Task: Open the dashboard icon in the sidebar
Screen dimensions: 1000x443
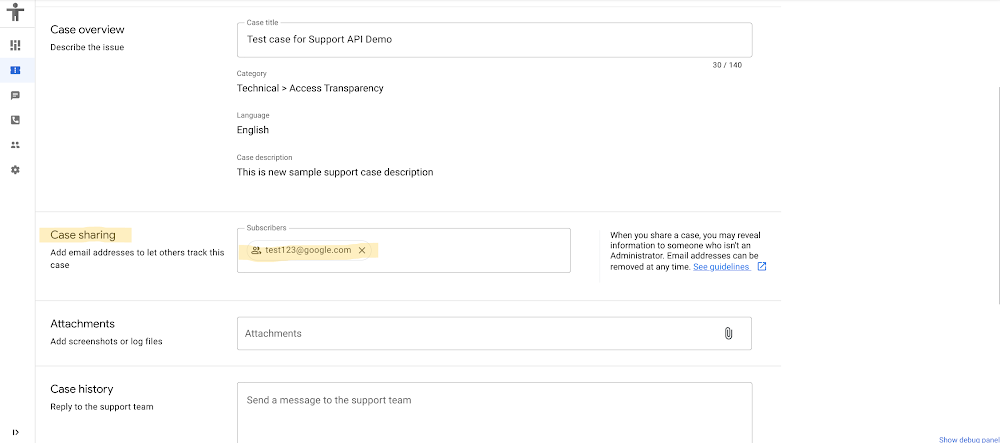Action: [15, 46]
